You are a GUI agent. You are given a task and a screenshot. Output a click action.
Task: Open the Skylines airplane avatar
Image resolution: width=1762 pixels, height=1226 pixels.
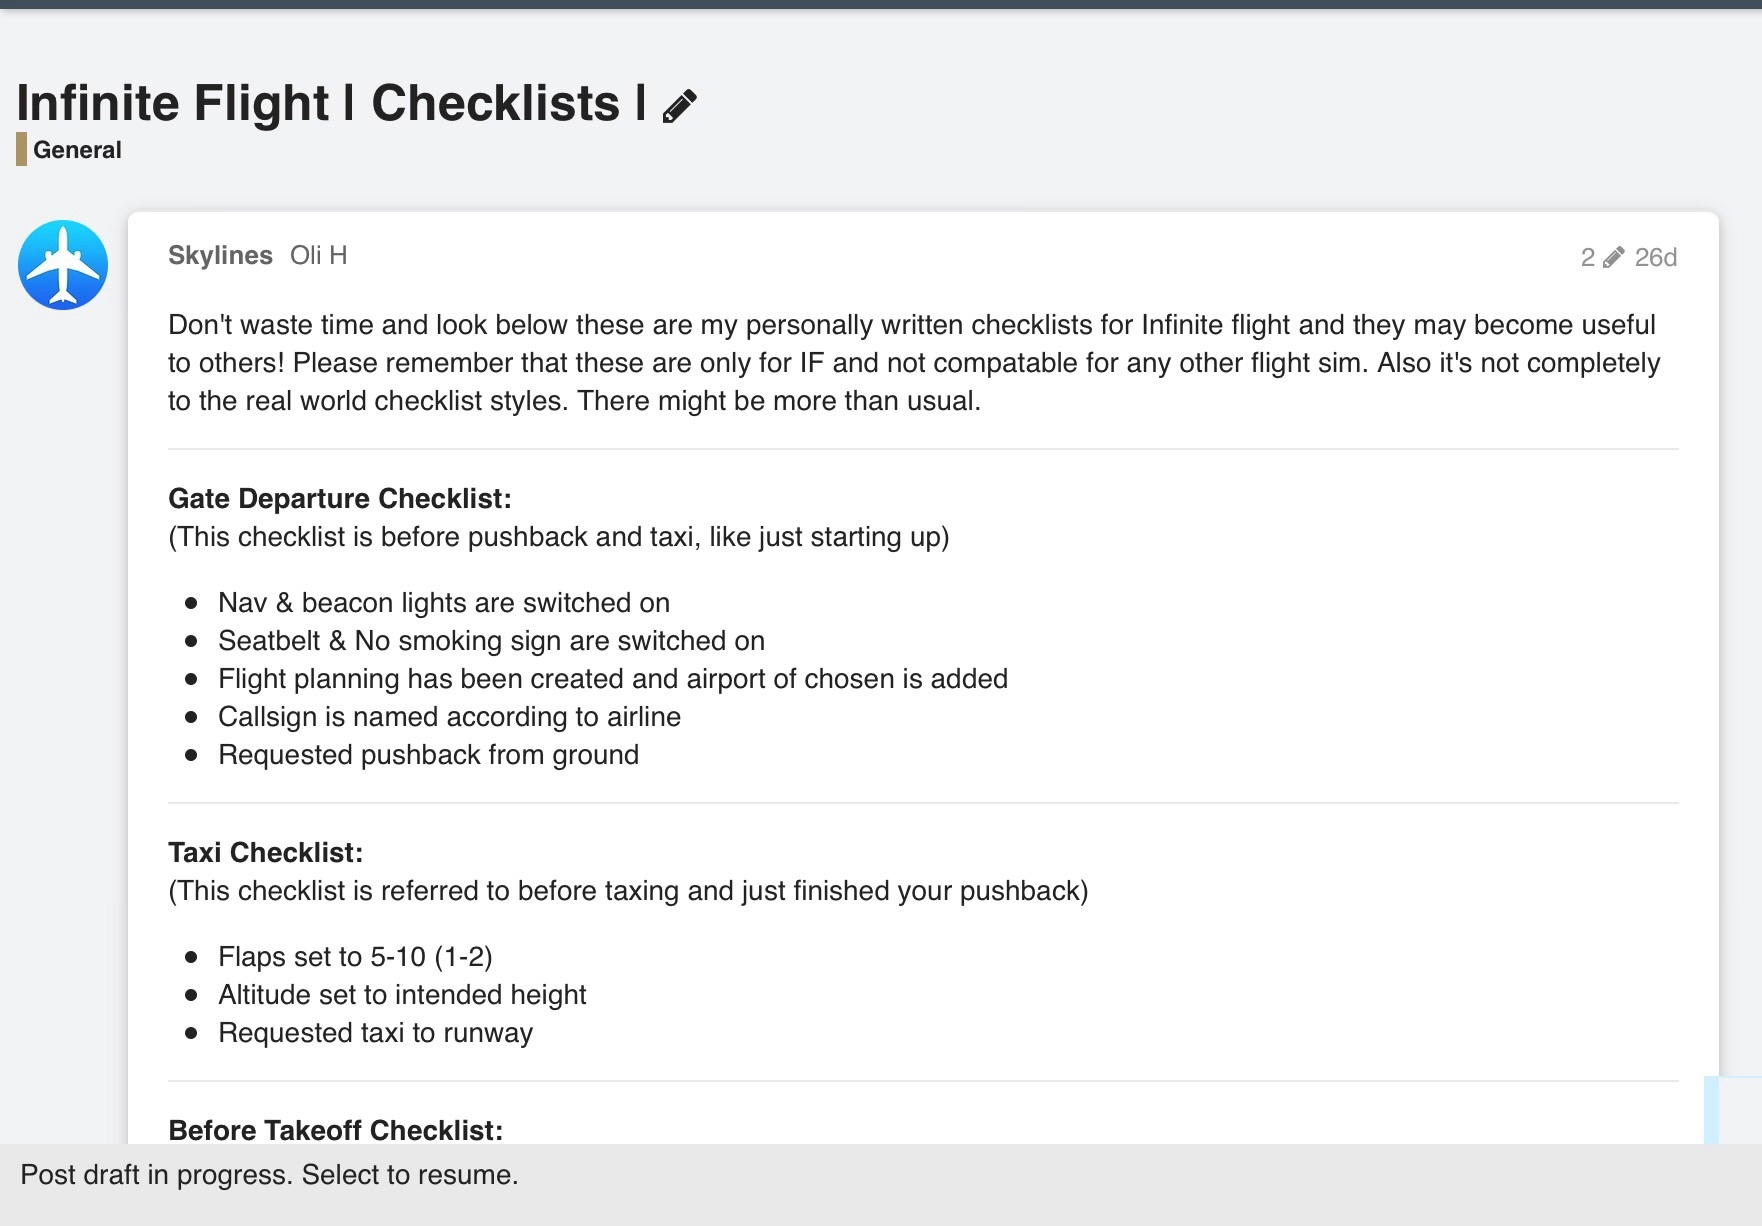tap(63, 265)
